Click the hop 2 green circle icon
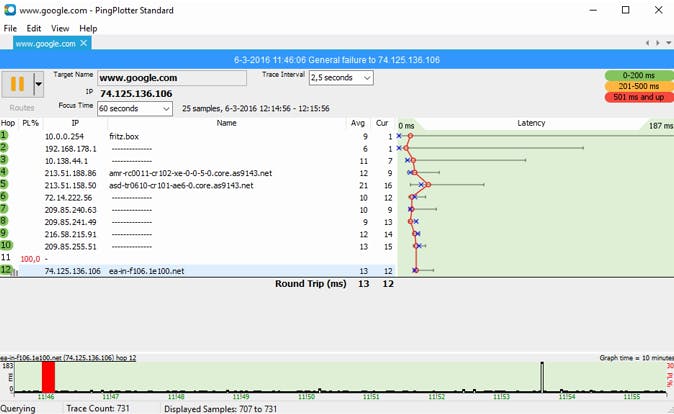Viewport: 674px width, 414px height. (x=4, y=147)
